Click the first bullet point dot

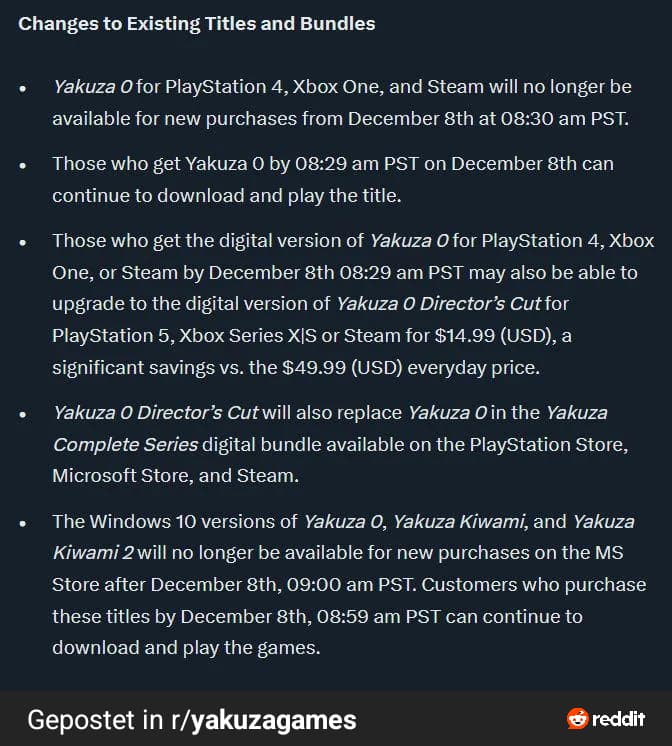click(24, 88)
